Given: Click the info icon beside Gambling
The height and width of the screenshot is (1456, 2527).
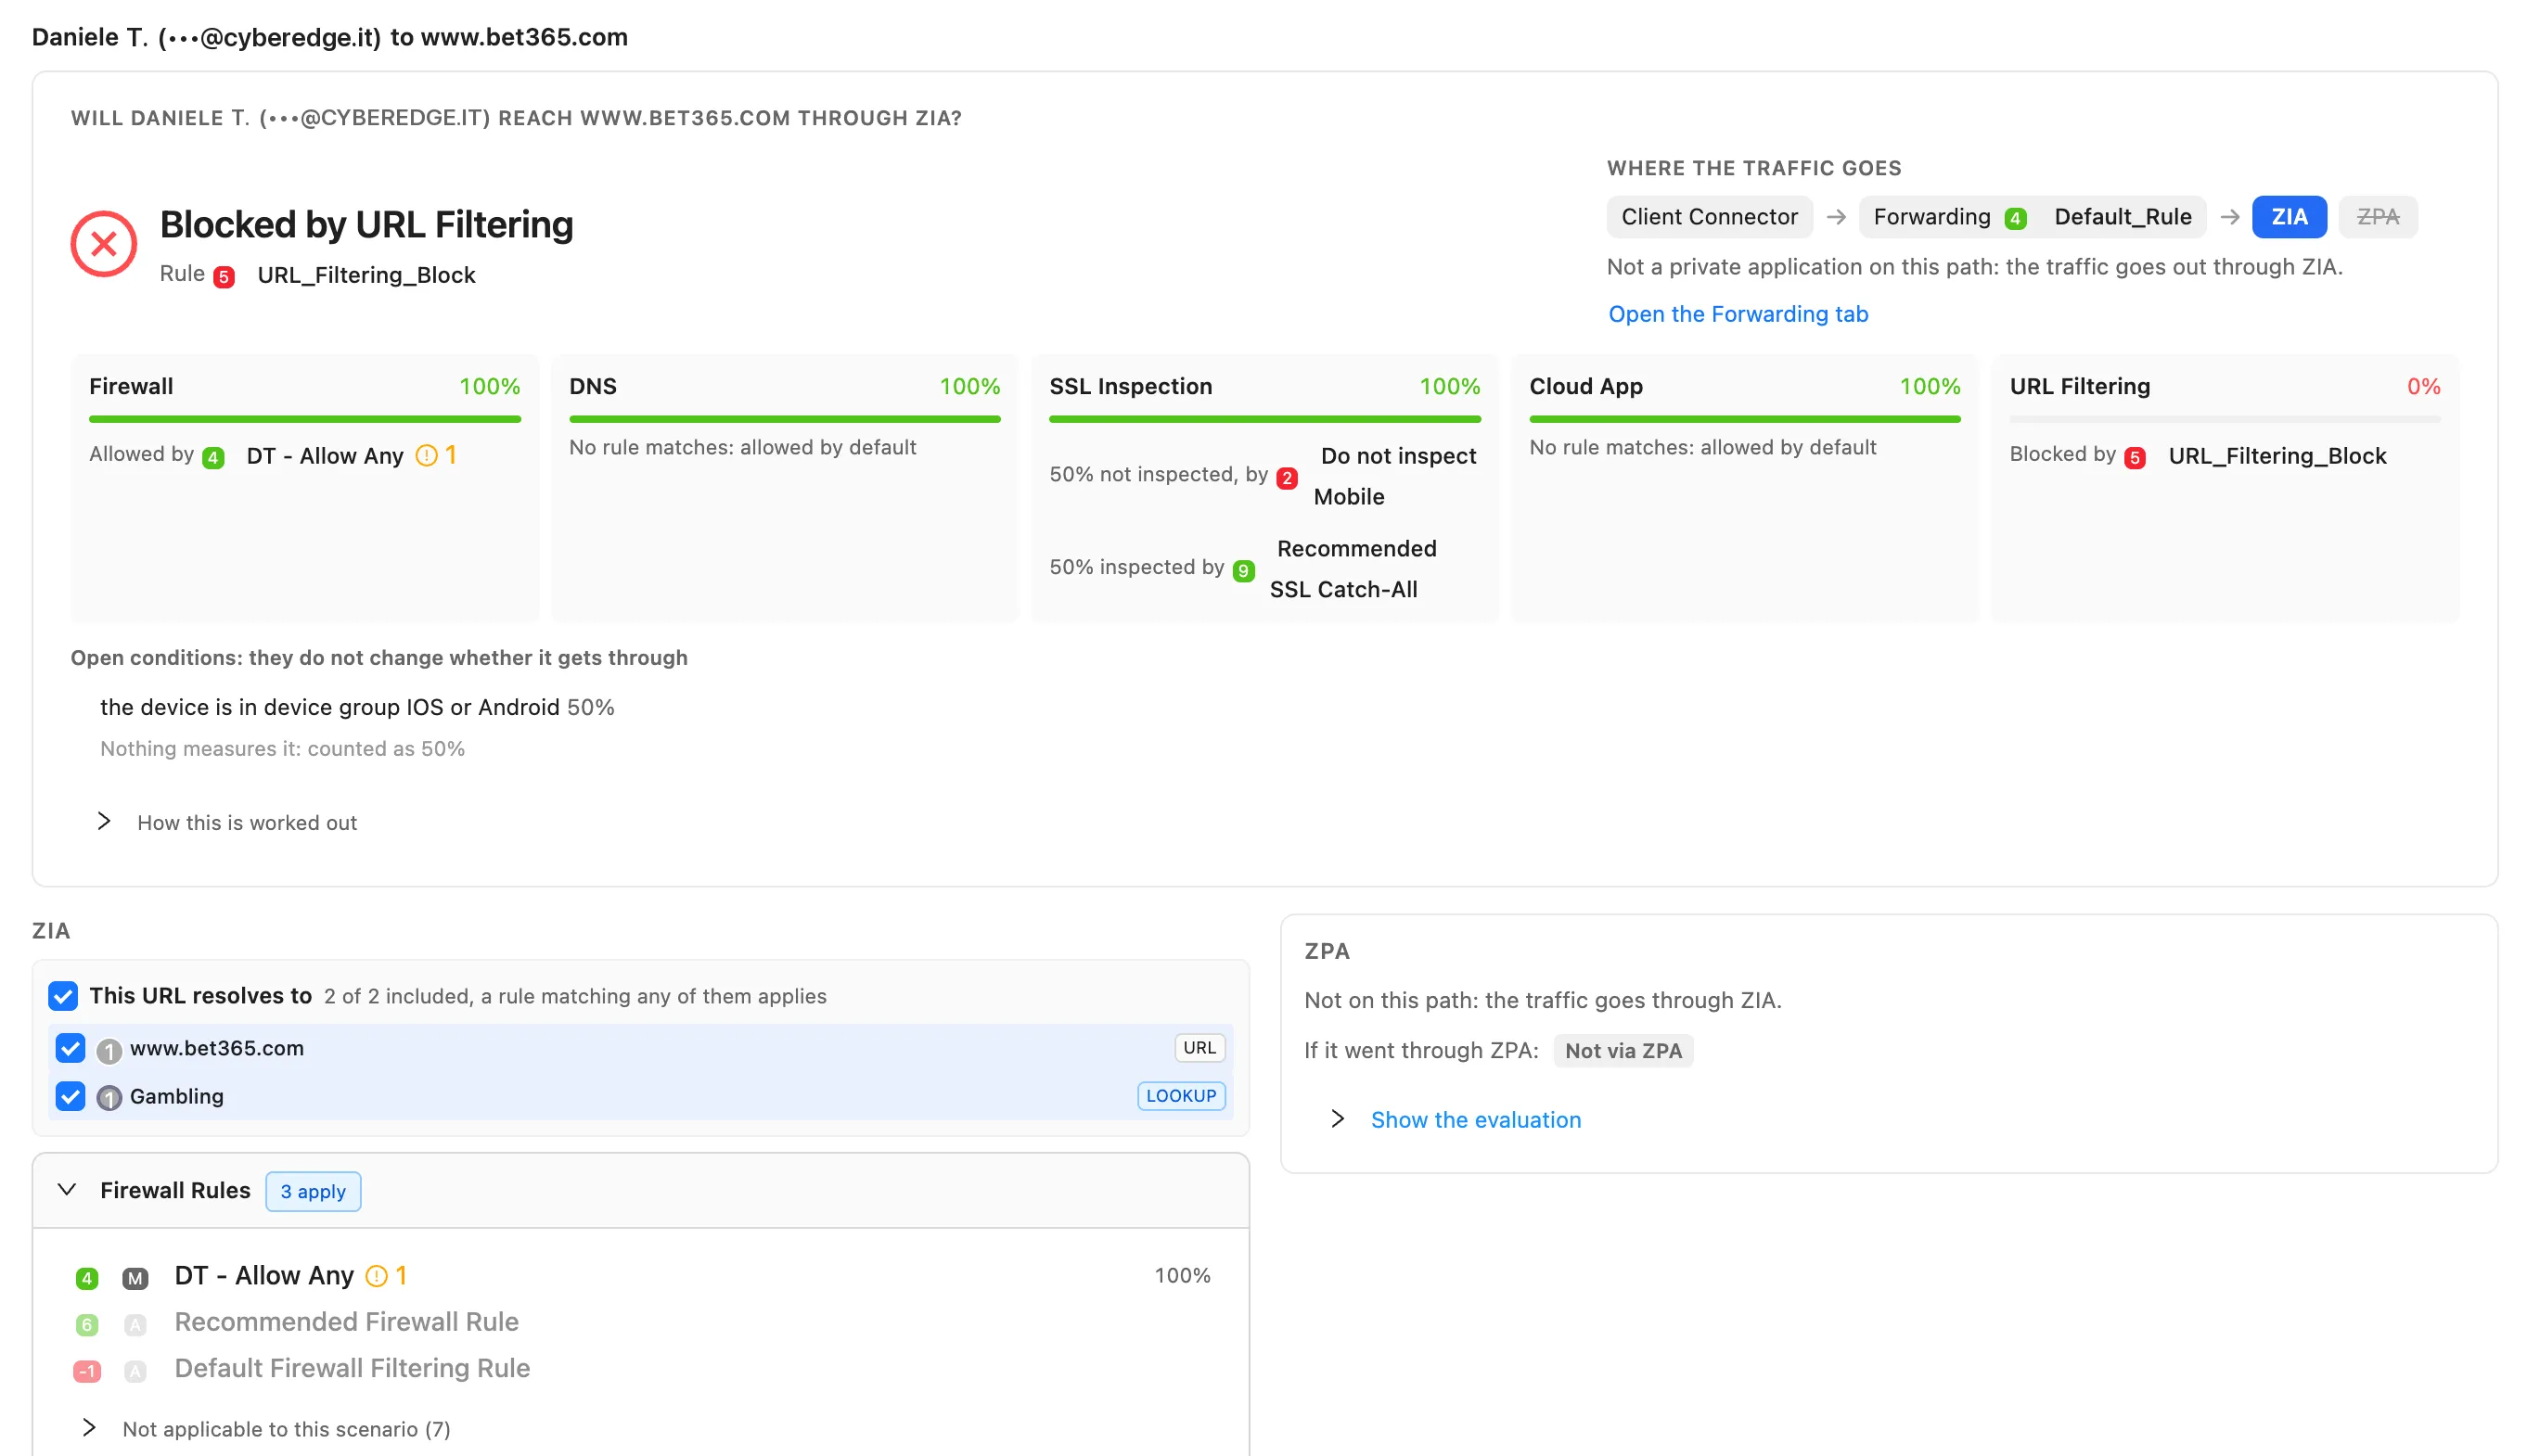Looking at the screenshot, I should [109, 1098].
